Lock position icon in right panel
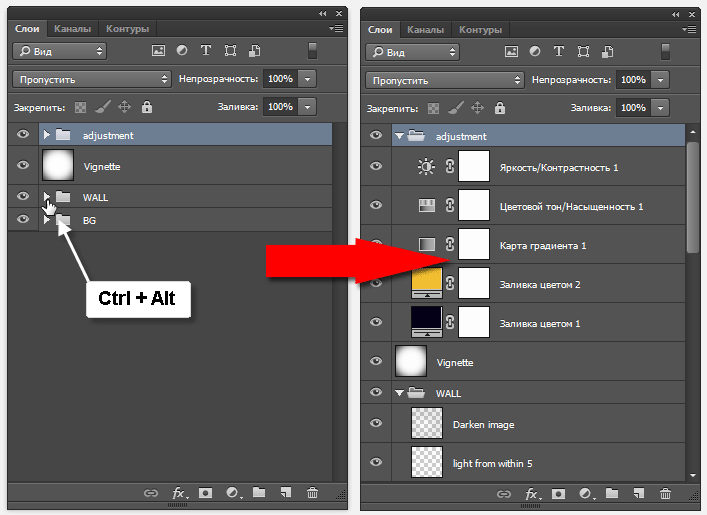This screenshot has width=707, height=515. pos(477,108)
